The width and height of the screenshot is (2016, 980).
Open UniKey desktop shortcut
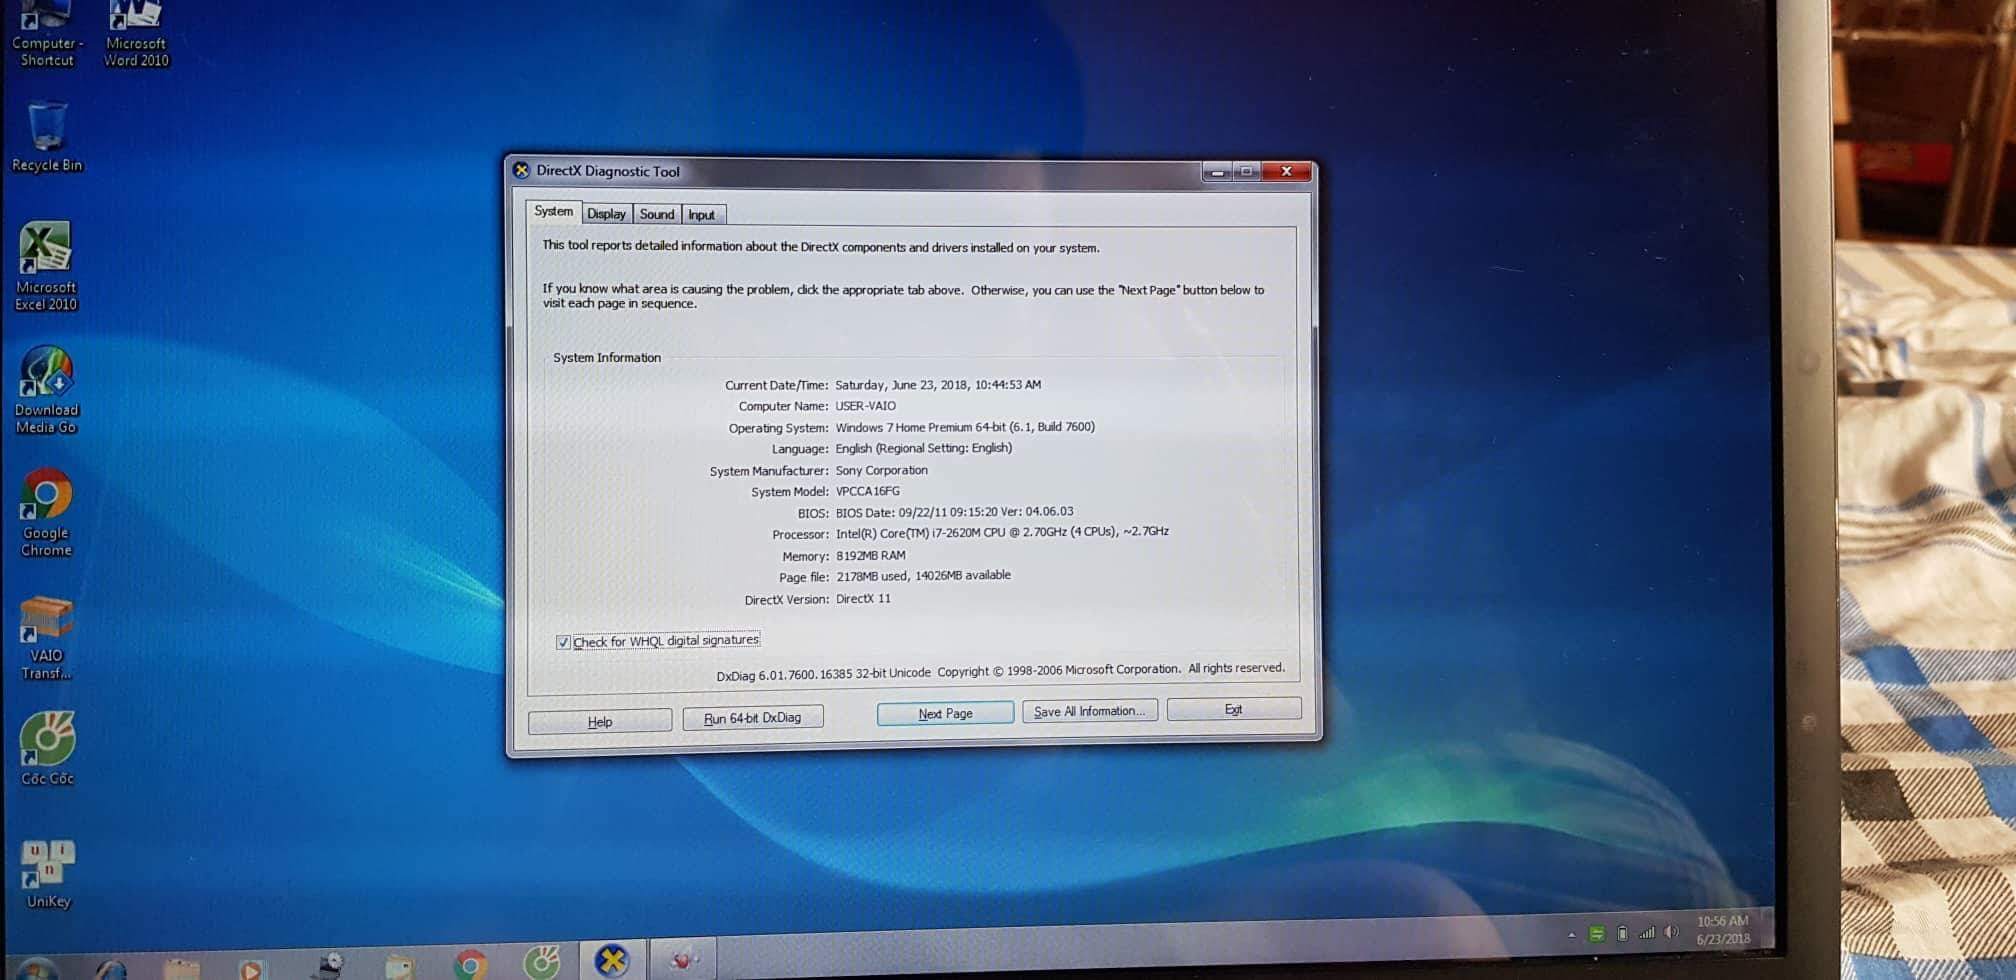point(48,873)
